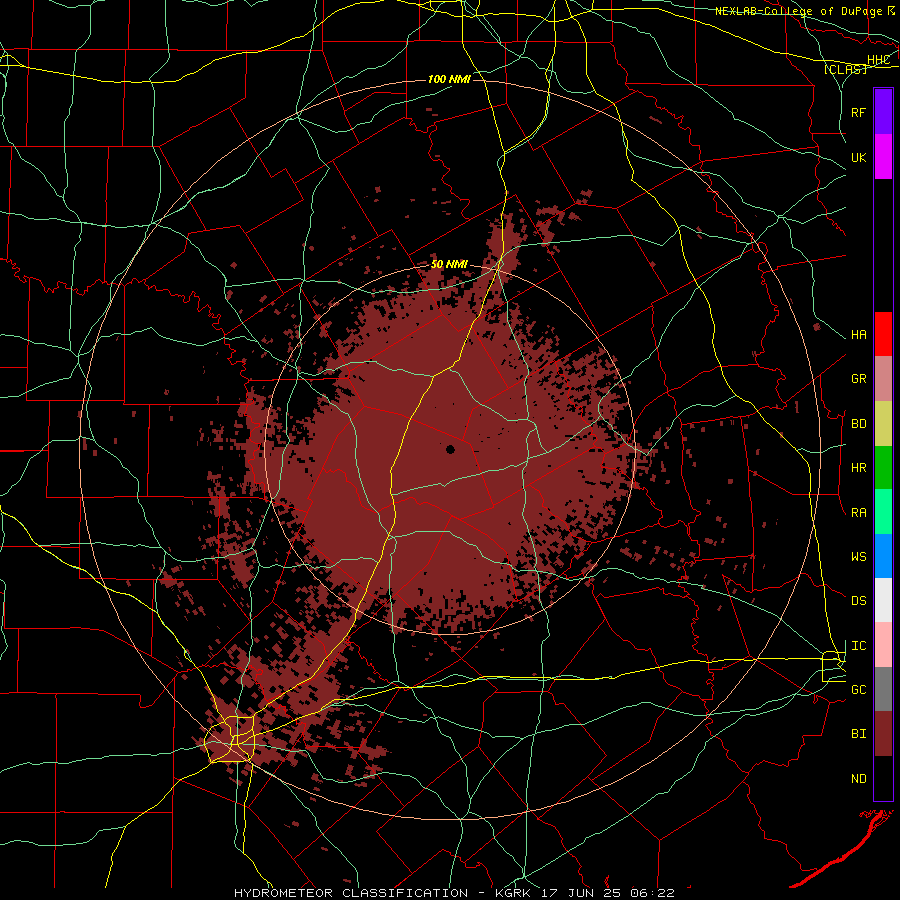Click the 'IC' legend label
This screenshot has width=900, height=900.
tap(858, 646)
